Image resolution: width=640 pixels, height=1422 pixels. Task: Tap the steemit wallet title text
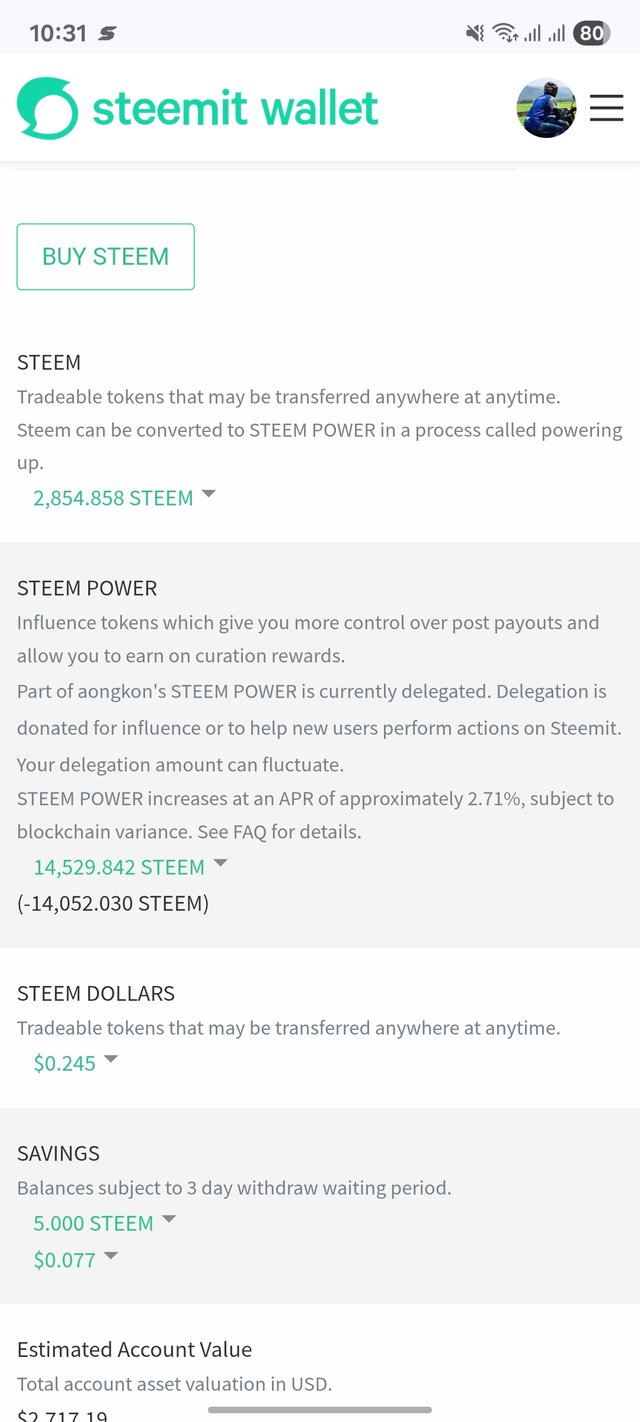235,108
